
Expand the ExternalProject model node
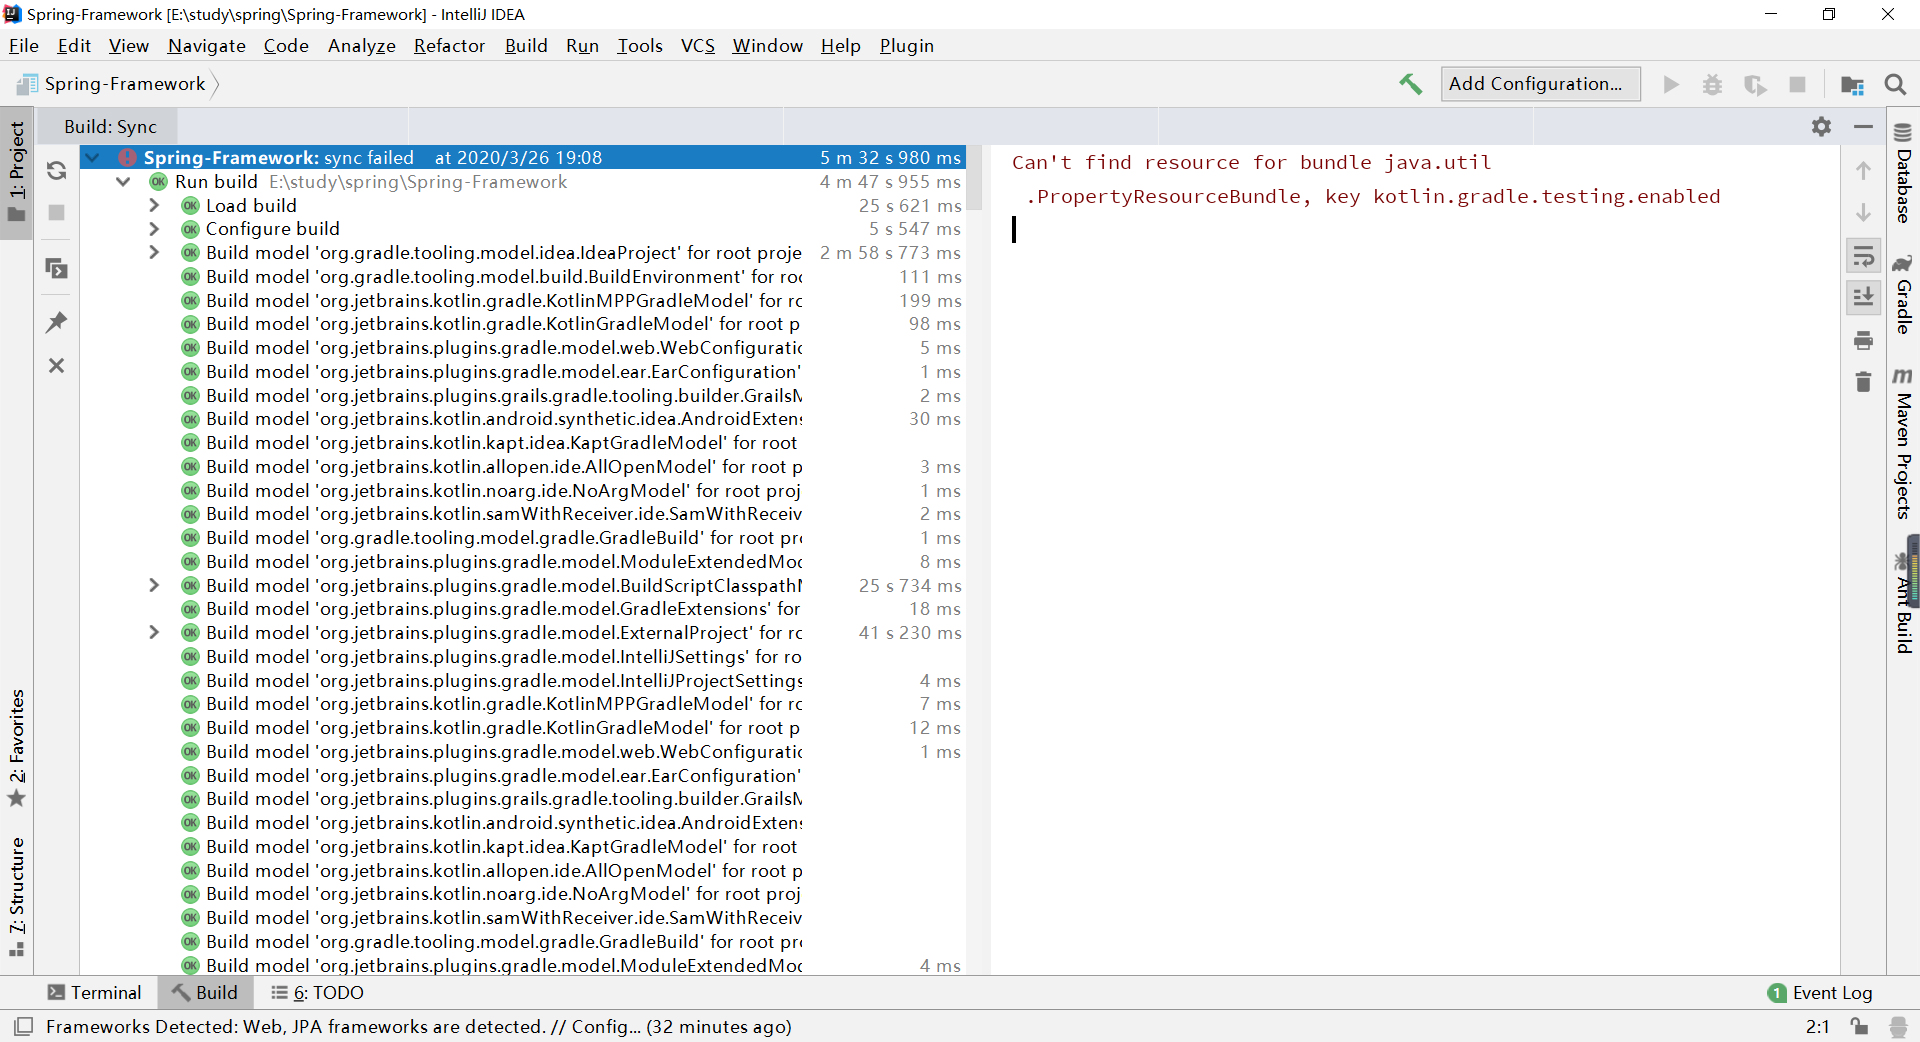click(154, 633)
